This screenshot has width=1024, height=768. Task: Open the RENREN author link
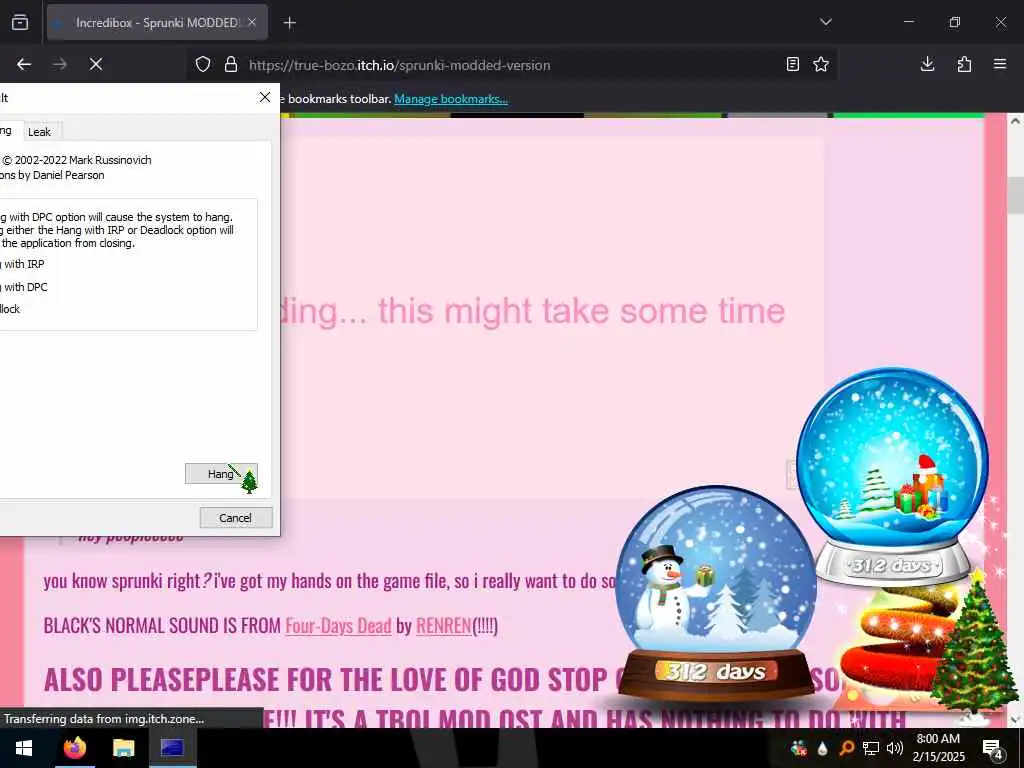[x=443, y=626]
